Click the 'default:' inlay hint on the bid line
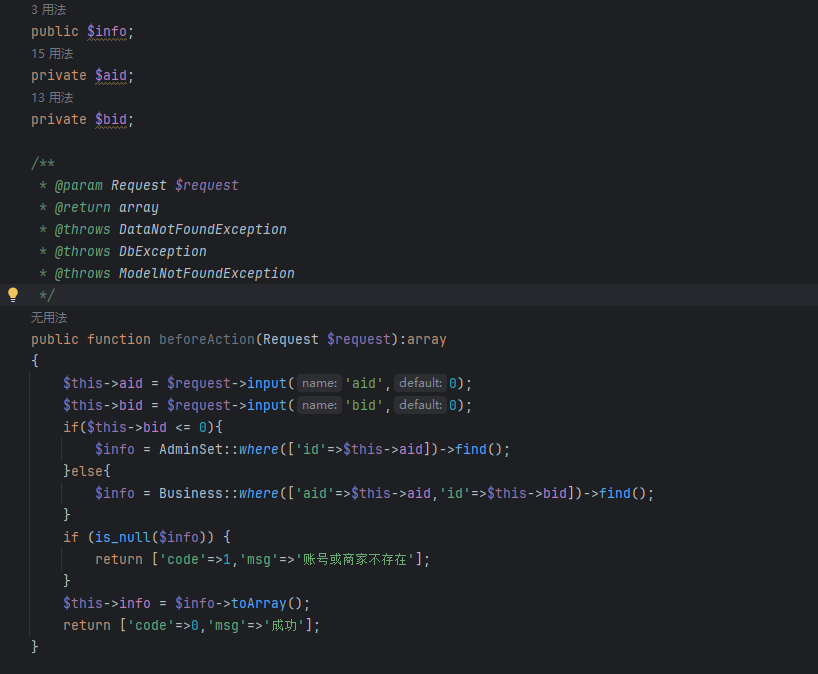Image resolution: width=818 pixels, height=674 pixels. 420,405
